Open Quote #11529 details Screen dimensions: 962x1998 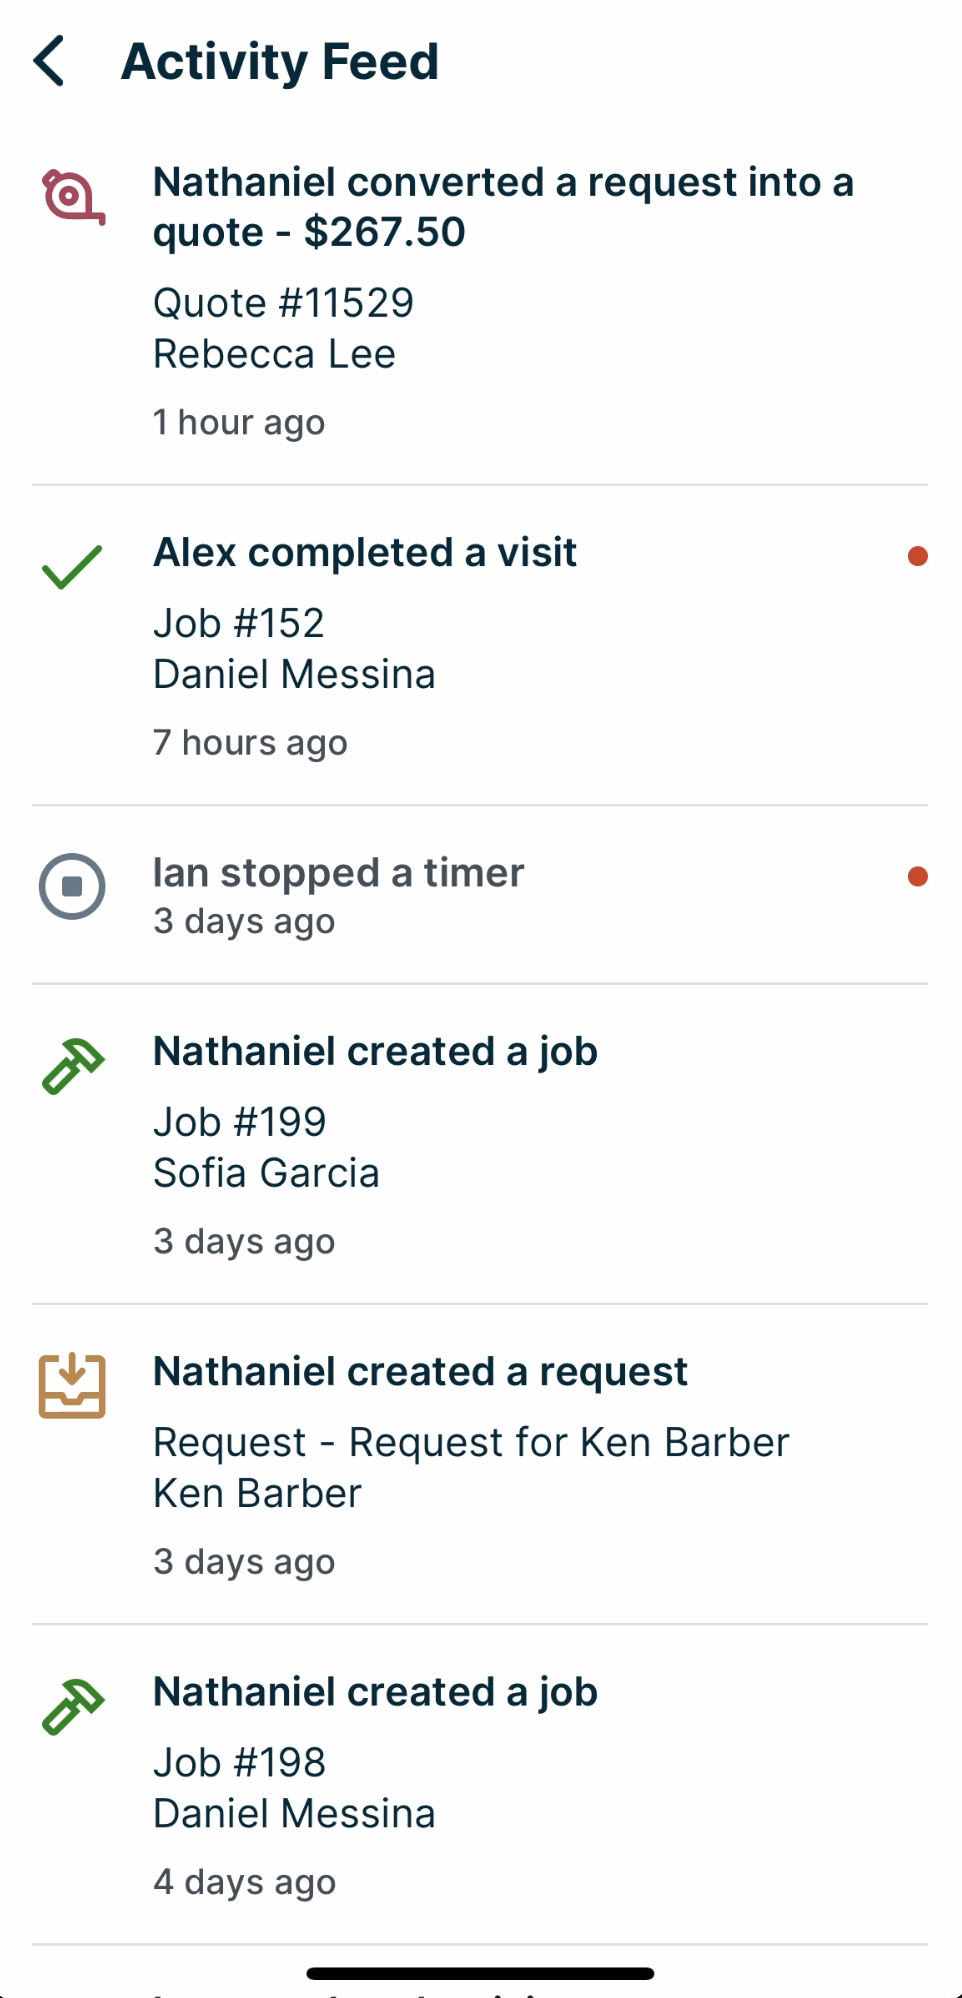point(283,303)
